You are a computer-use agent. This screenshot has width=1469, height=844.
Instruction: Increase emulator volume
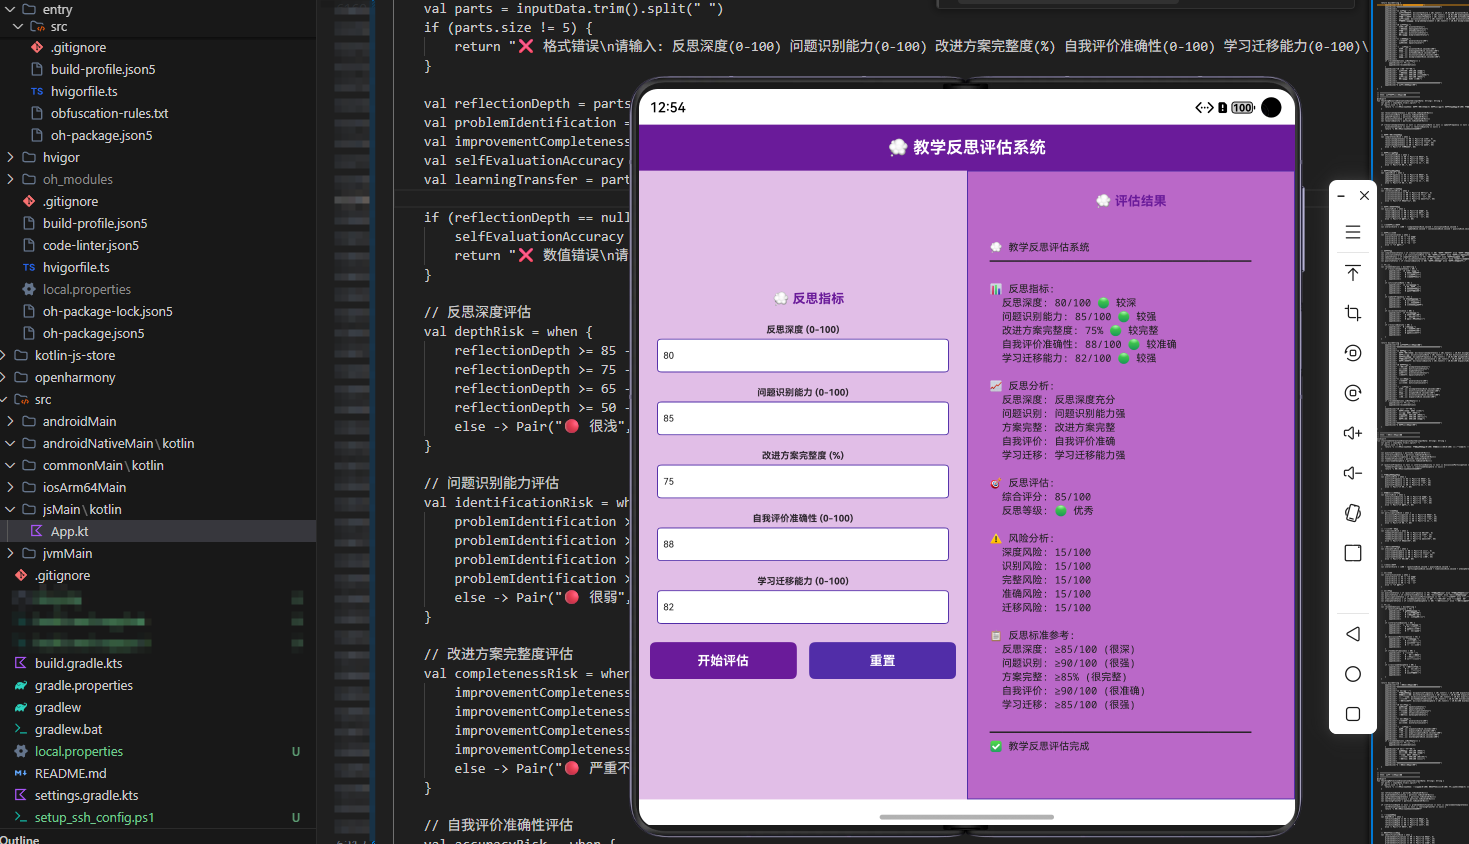tap(1352, 432)
